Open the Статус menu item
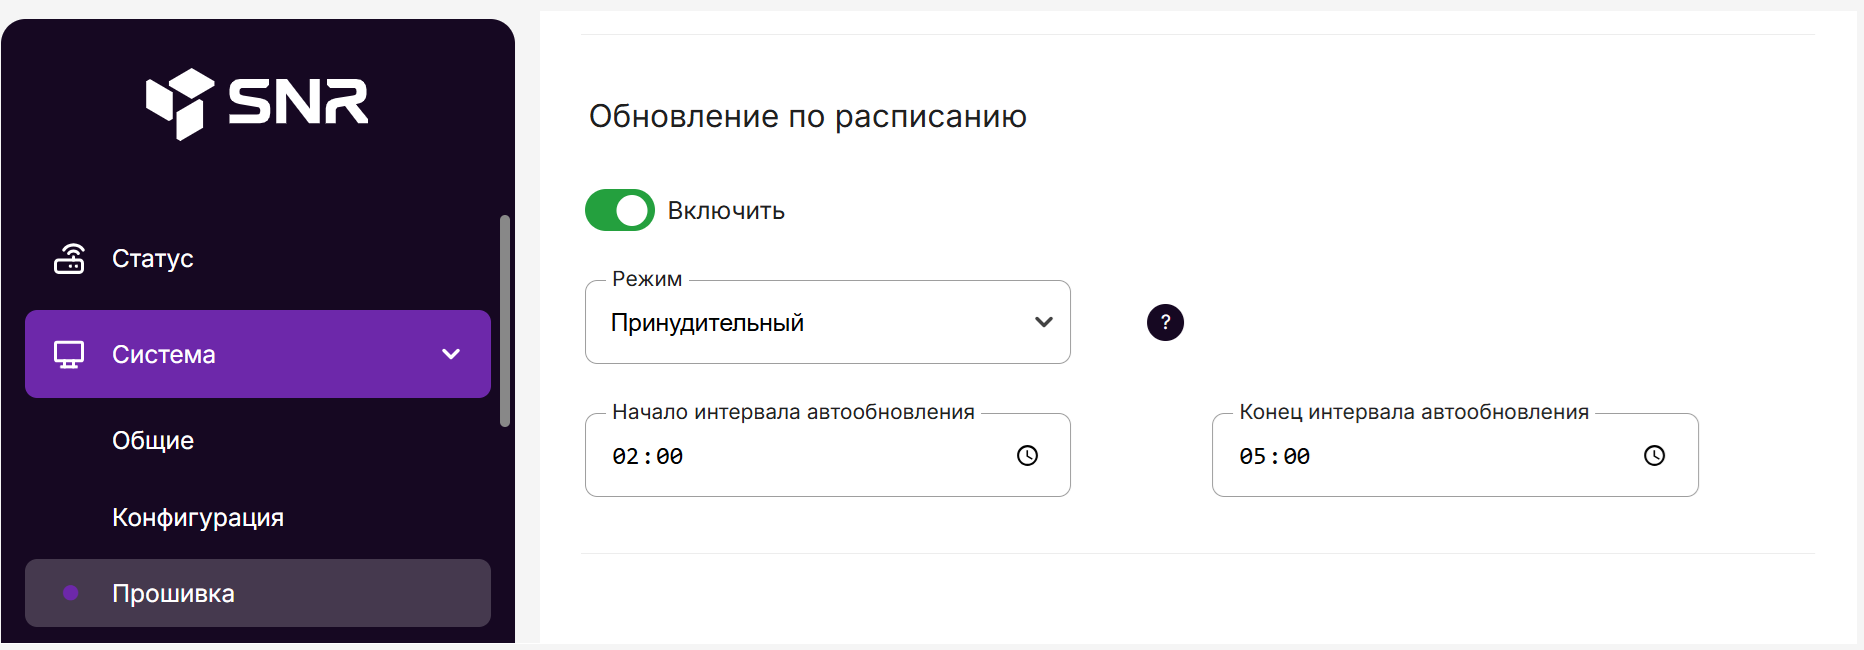 pos(153,258)
